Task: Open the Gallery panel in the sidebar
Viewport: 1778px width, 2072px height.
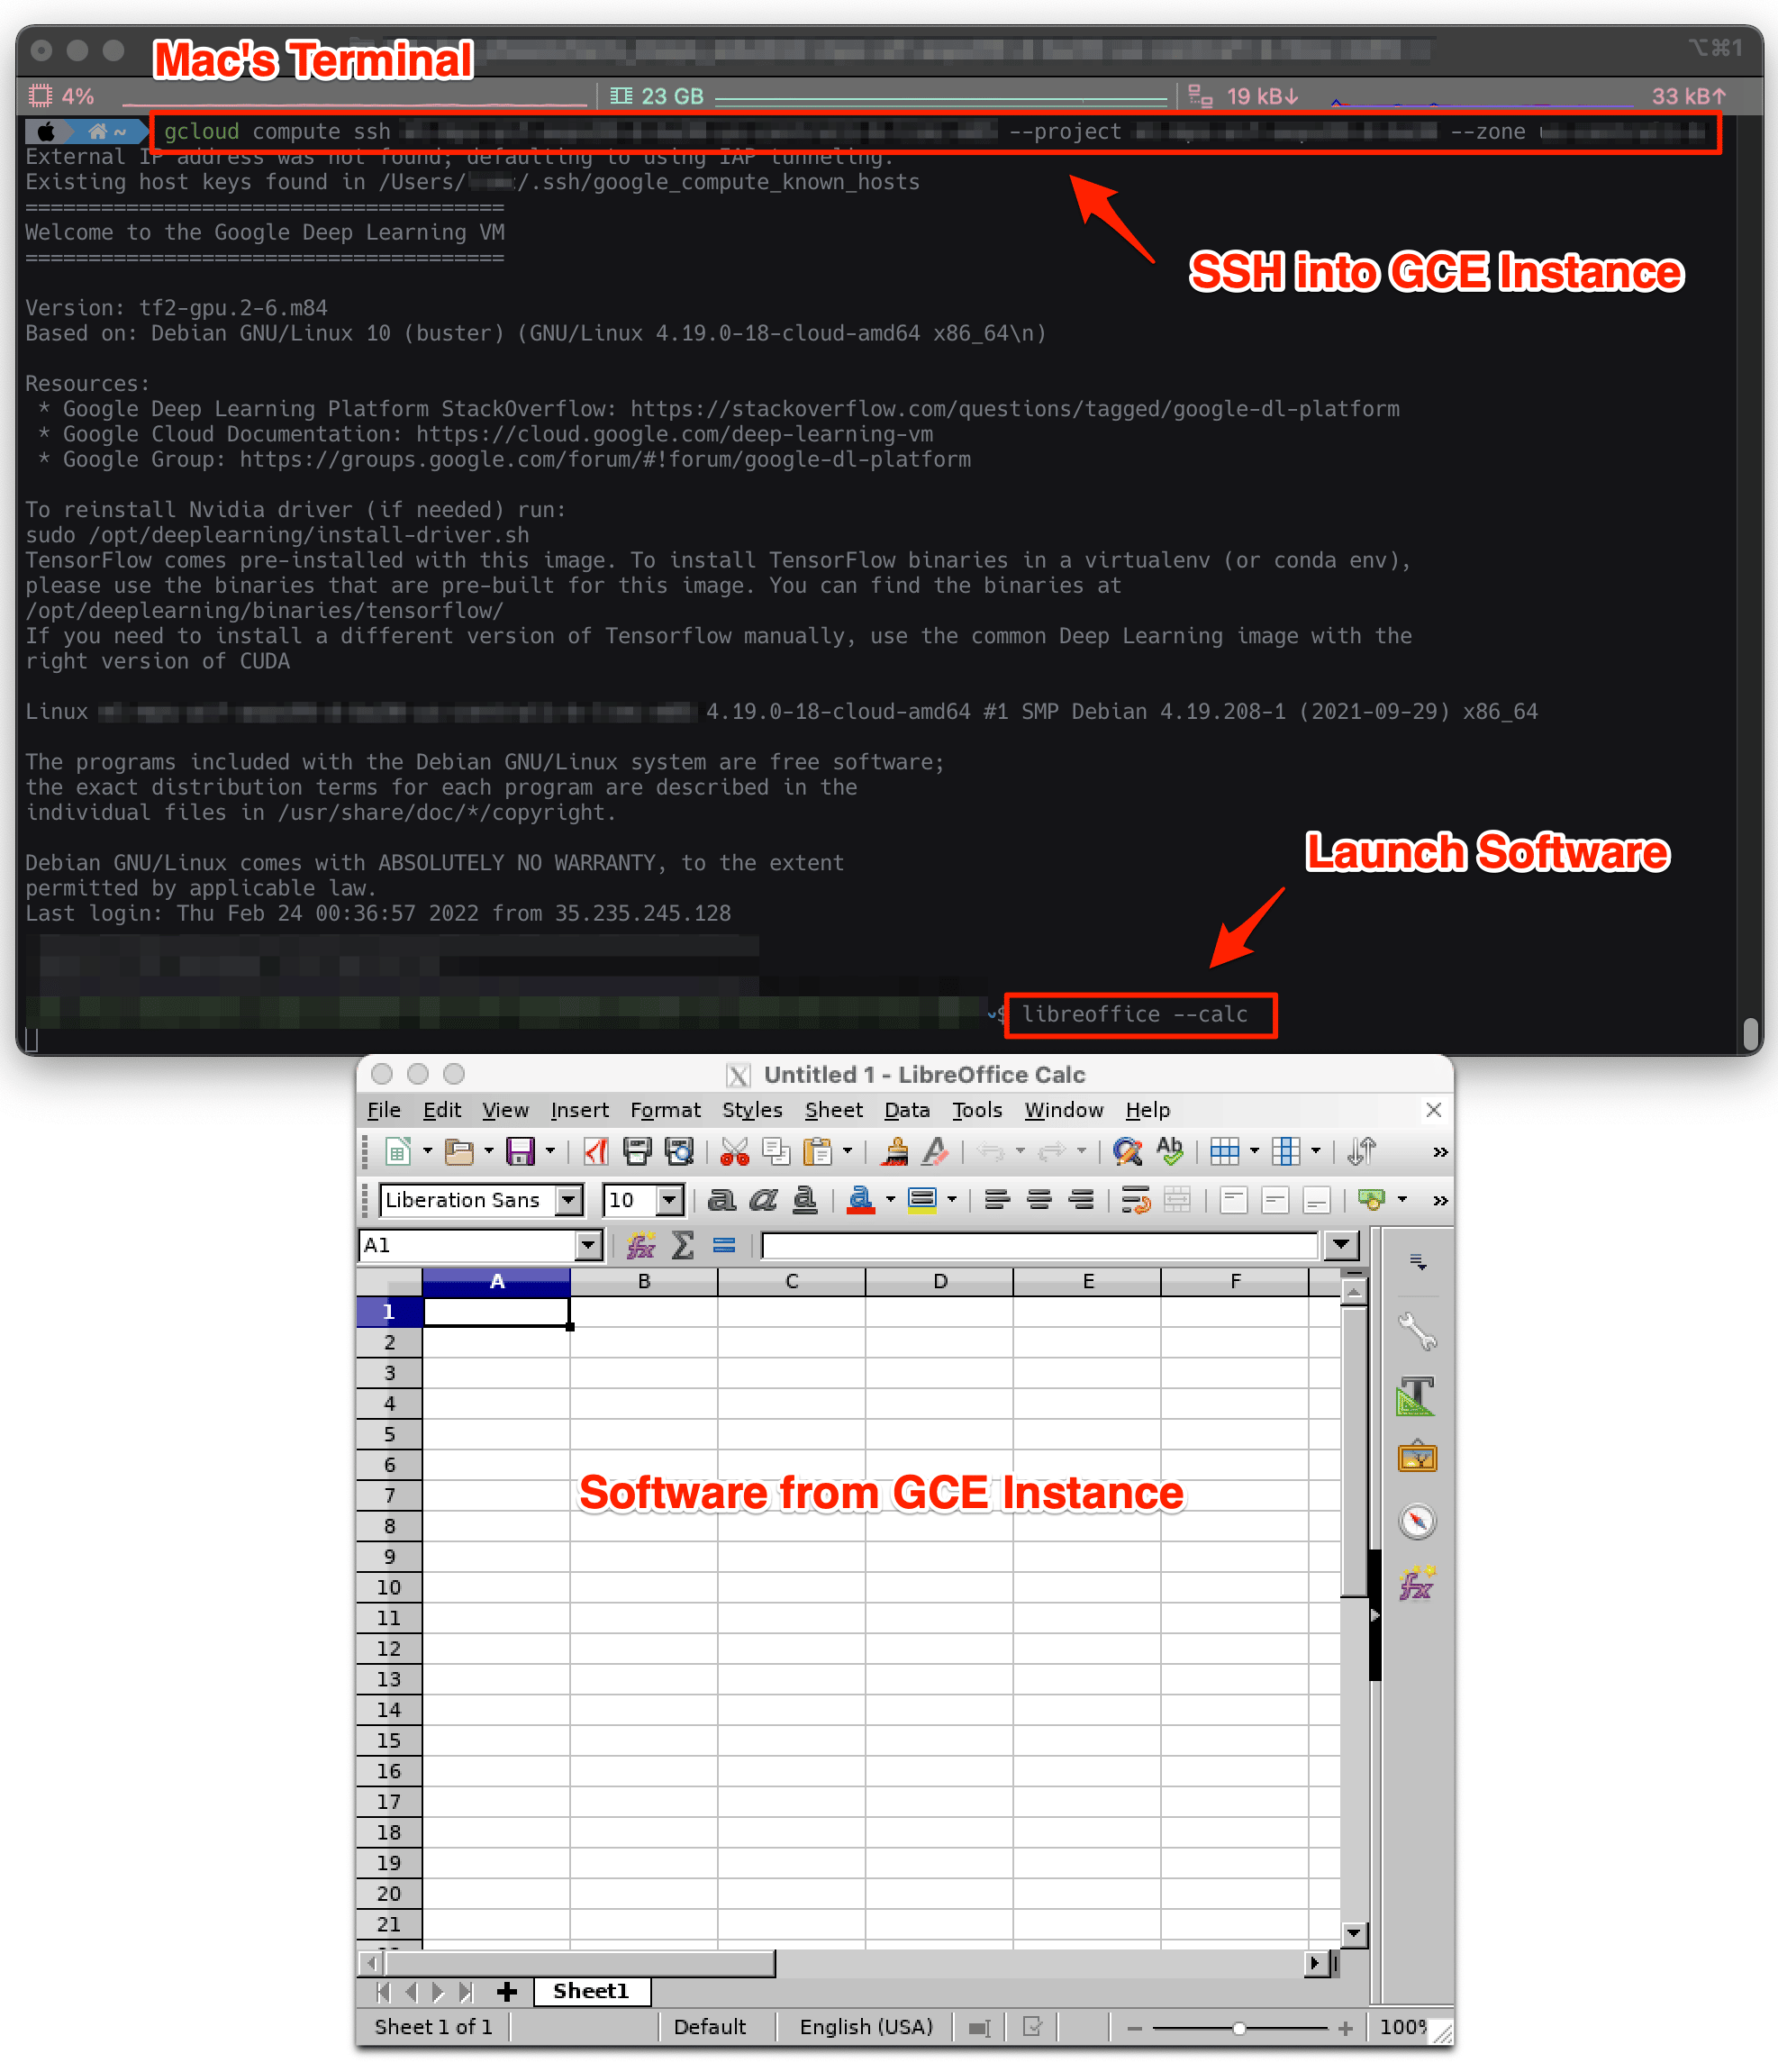Action: tap(1417, 1458)
